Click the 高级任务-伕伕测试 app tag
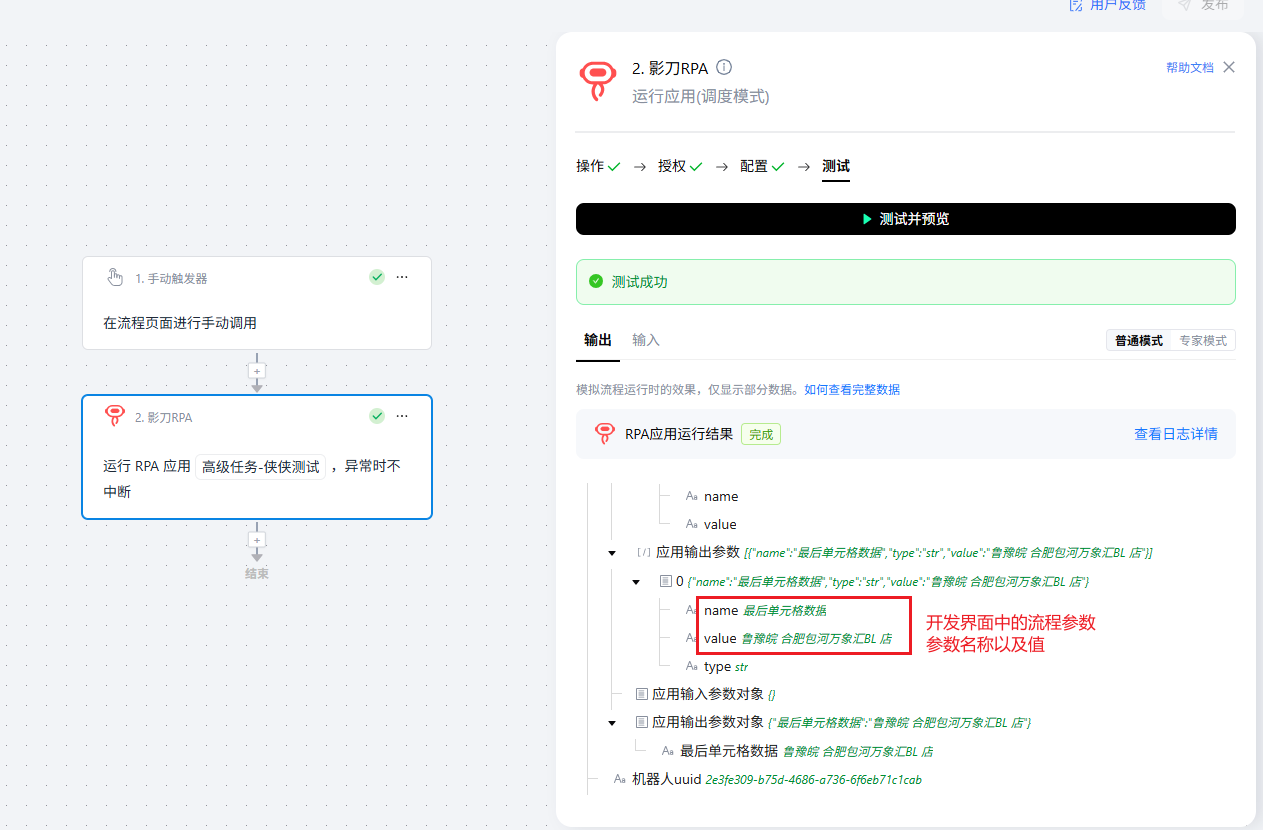Viewport: 1263px width, 830px height. 260,466
